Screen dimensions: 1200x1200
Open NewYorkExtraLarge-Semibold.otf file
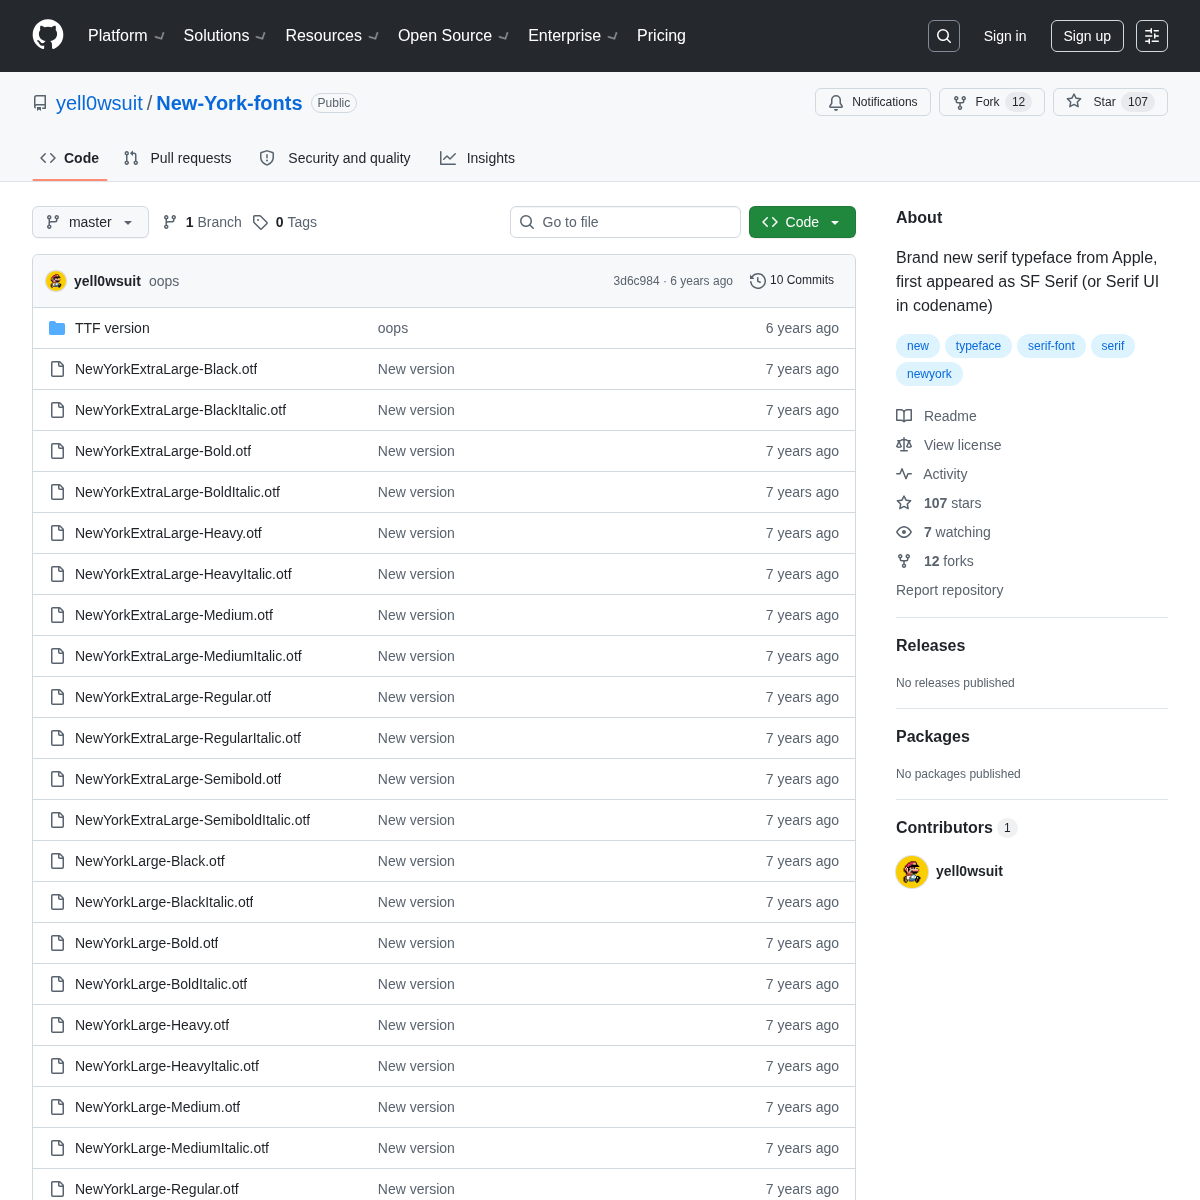[x=178, y=779]
